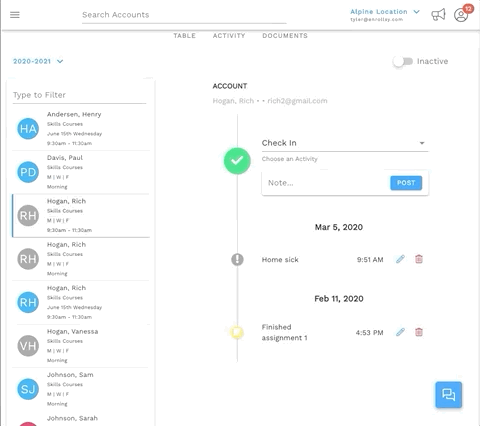The image size is (480, 426).
Task: Select the PD avatar for Davis, Paul
Action: pyautogui.click(x=28, y=172)
